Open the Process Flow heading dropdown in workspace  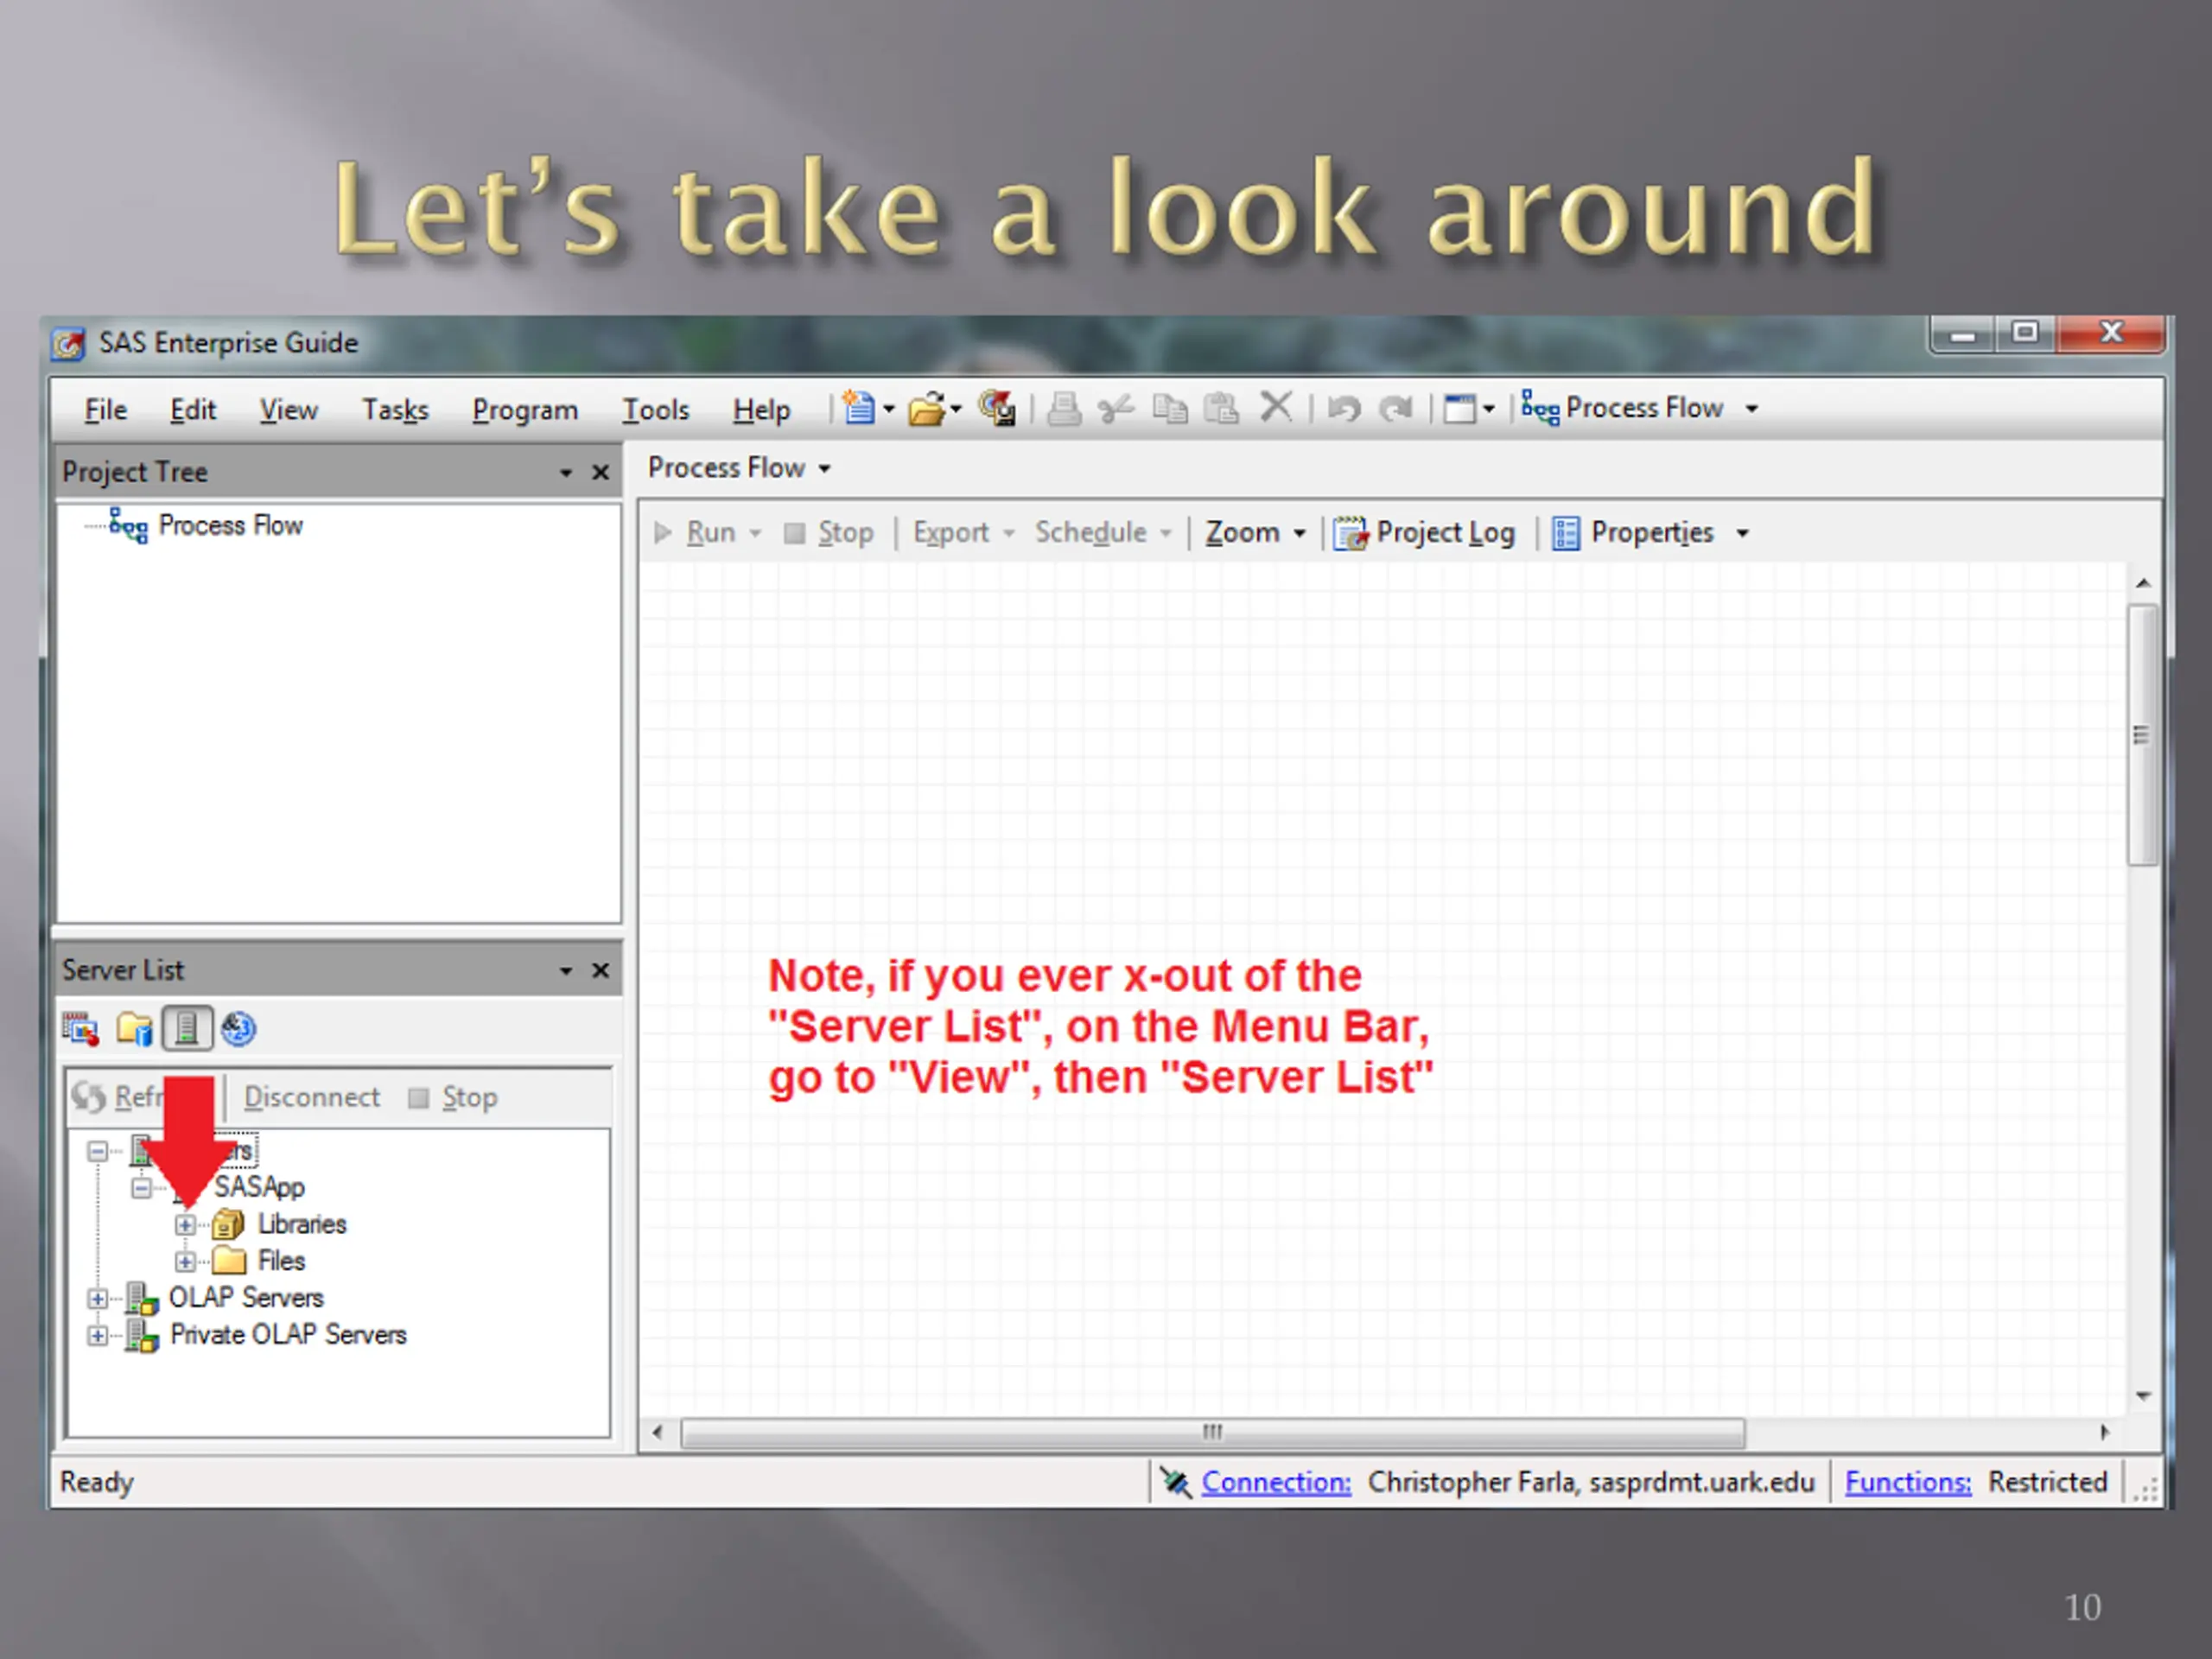(824, 468)
